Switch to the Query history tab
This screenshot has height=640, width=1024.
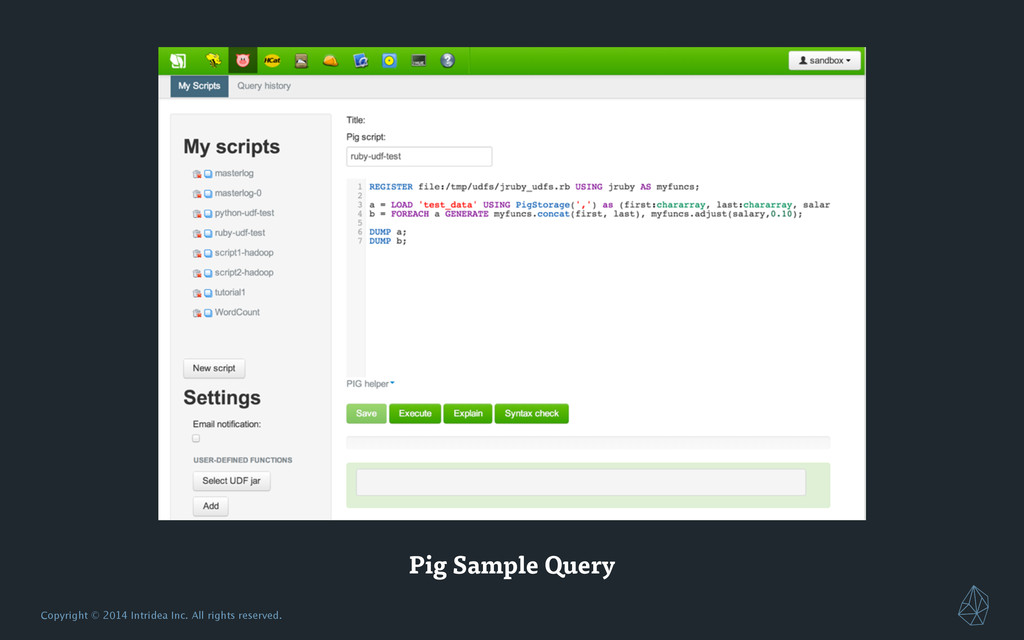tap(264, 86)
